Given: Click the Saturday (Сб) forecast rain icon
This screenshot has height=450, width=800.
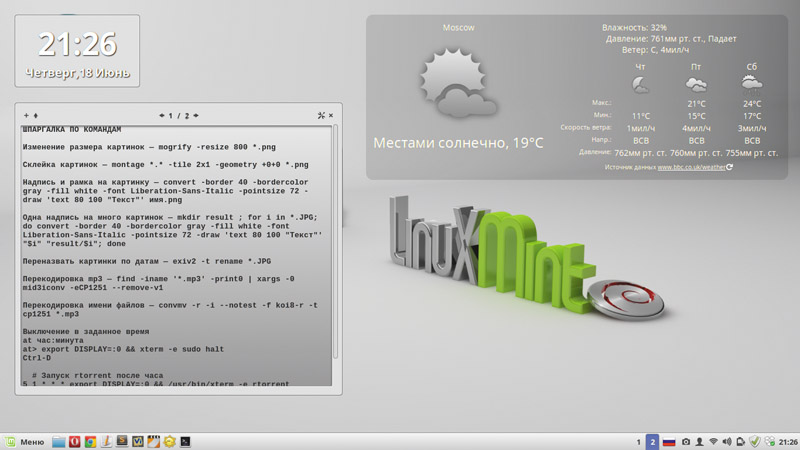Looking at the screenshot, I should coord(752,84).
